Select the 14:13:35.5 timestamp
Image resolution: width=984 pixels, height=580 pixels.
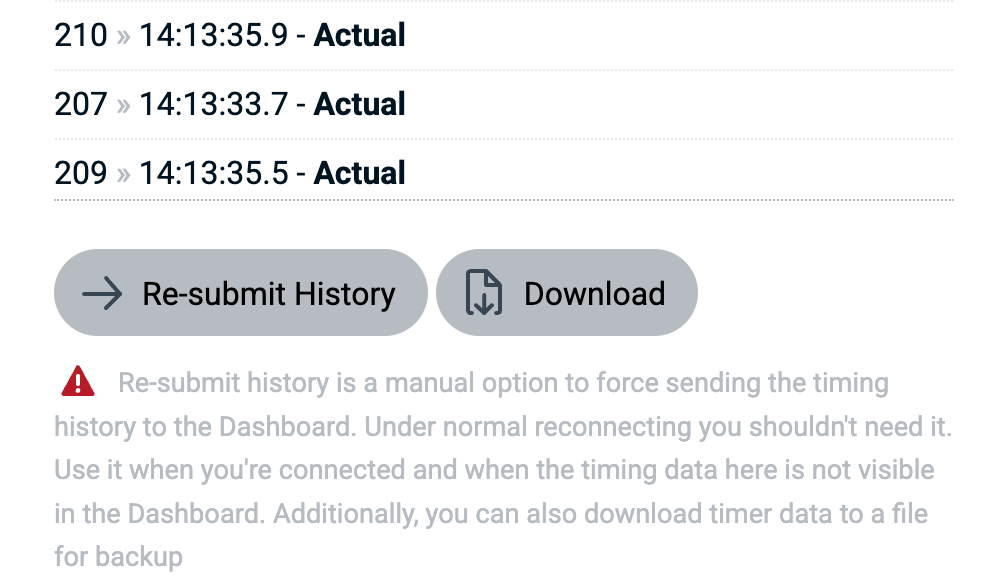(x=213, y=174)
